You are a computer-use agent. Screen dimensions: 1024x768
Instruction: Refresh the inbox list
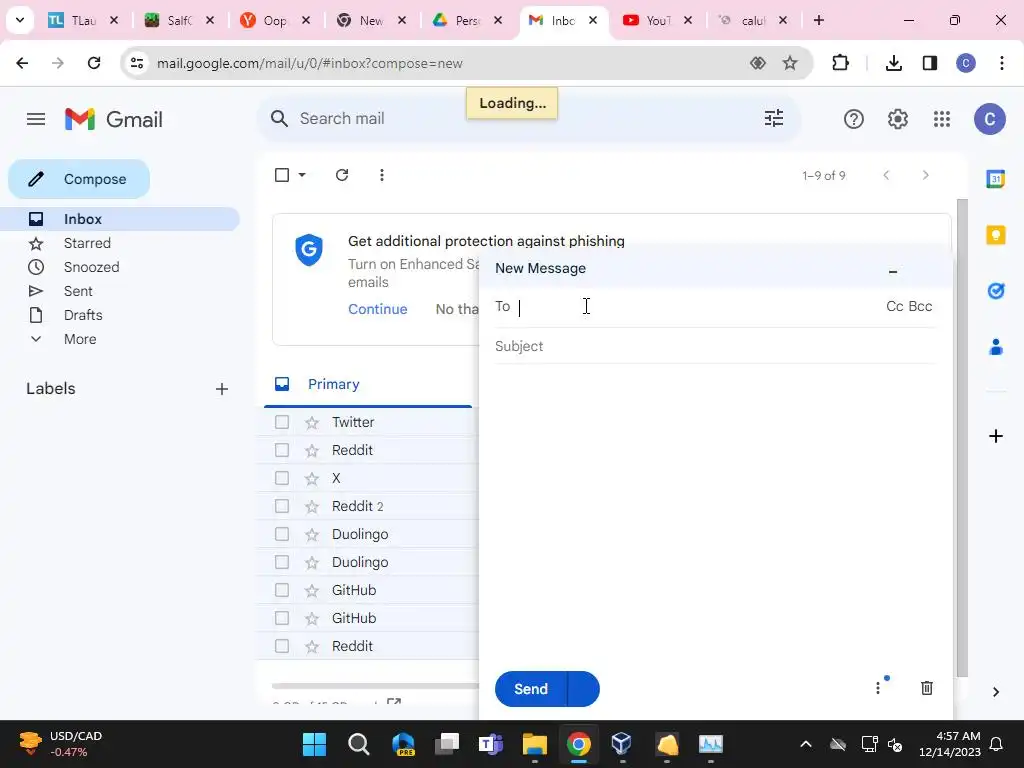[x=342, y=175]
